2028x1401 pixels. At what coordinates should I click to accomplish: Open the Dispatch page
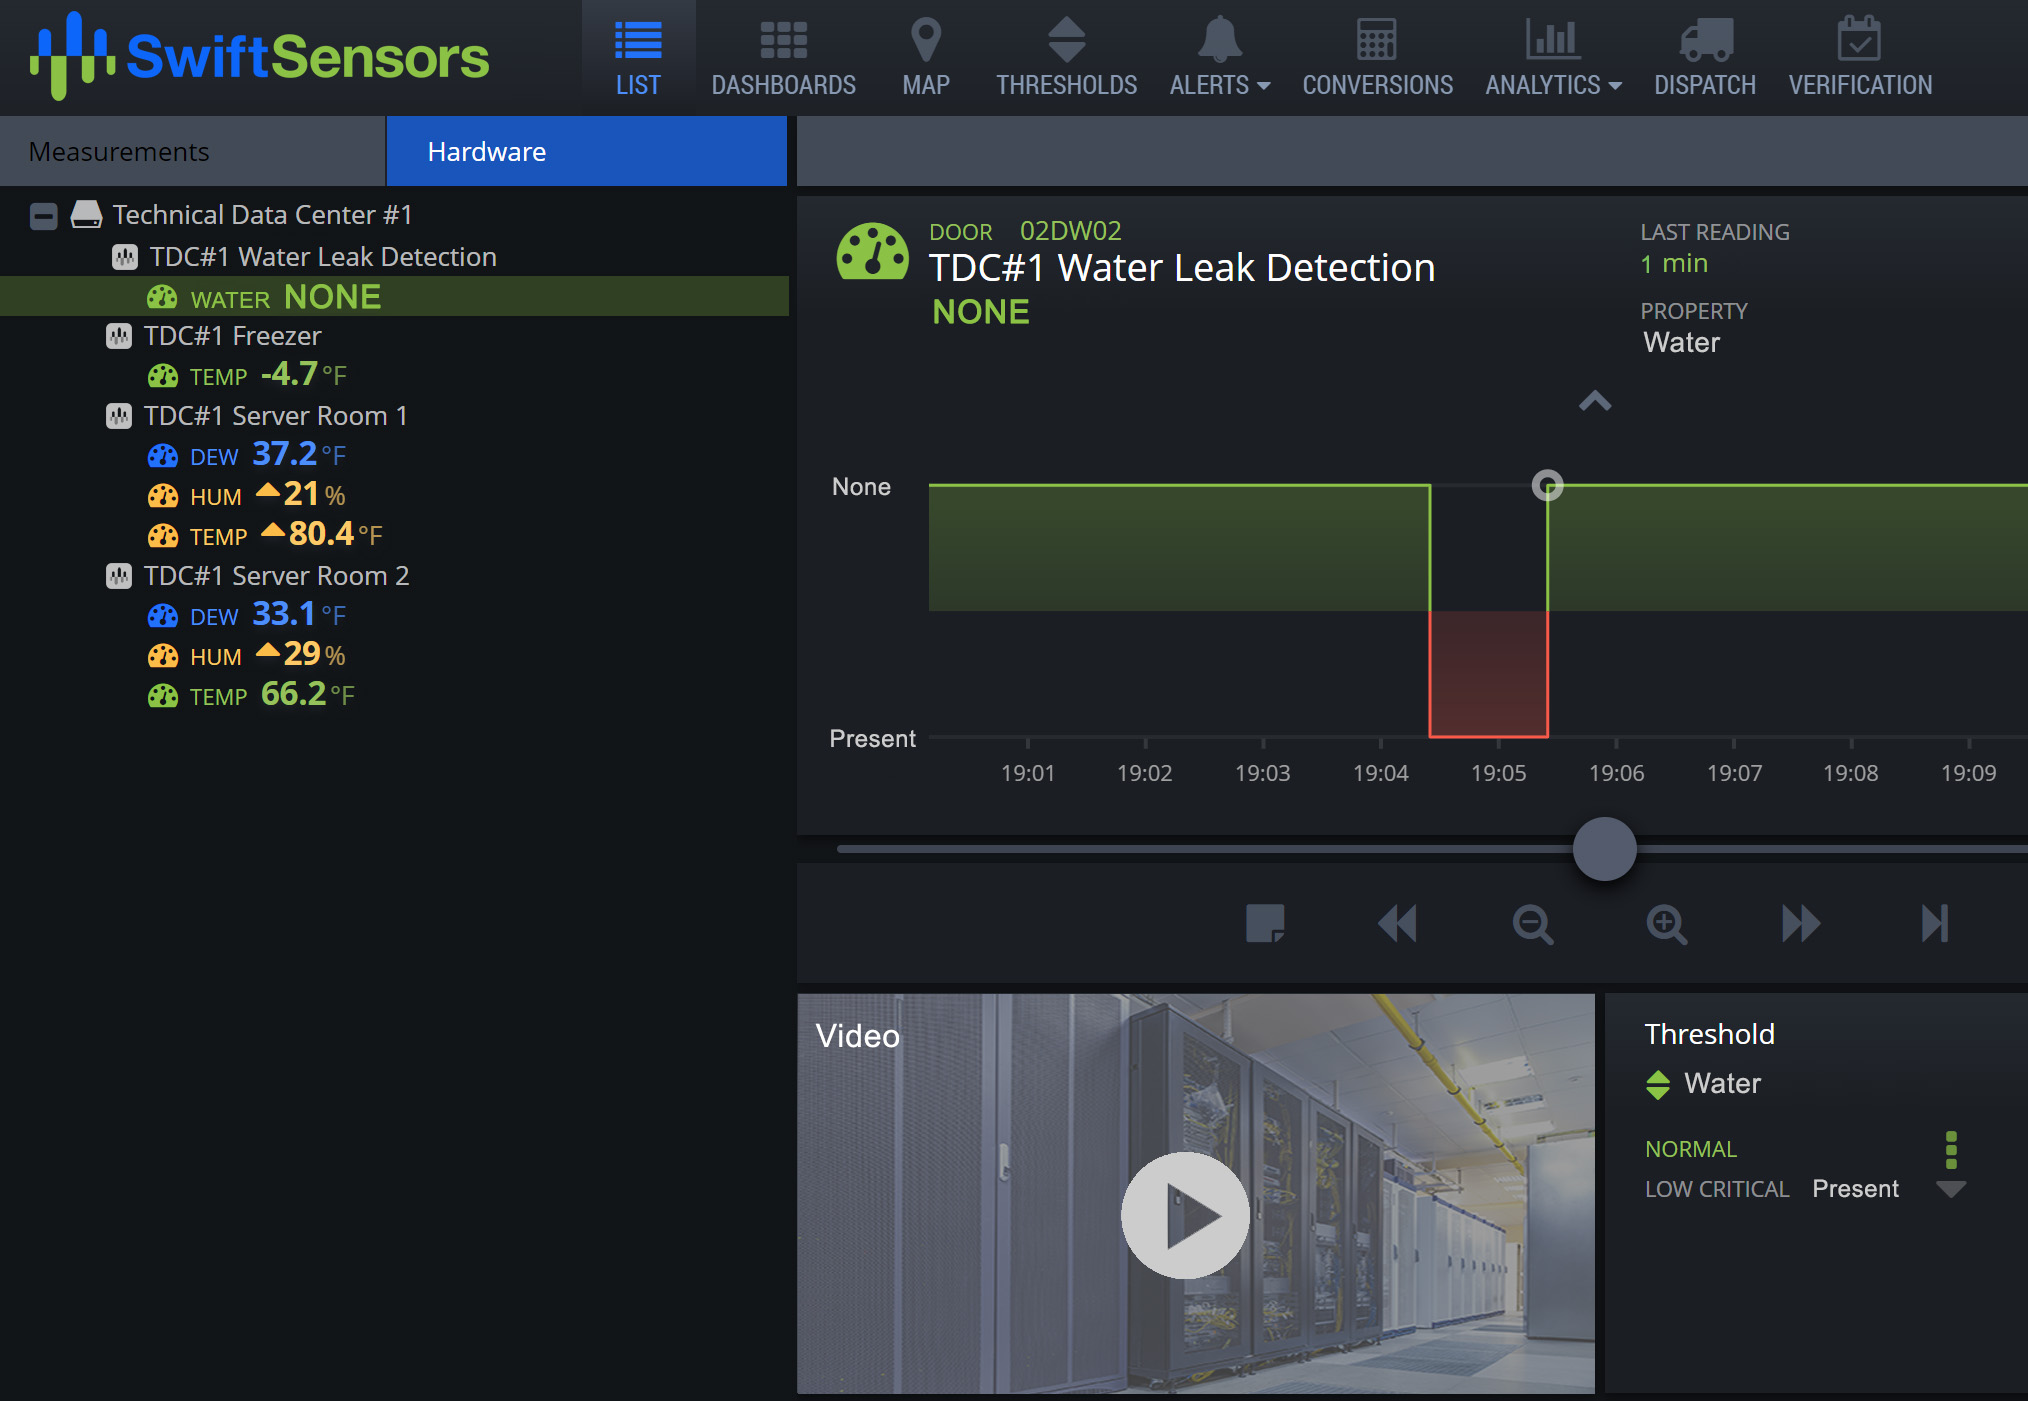[x=1705, y=58]
